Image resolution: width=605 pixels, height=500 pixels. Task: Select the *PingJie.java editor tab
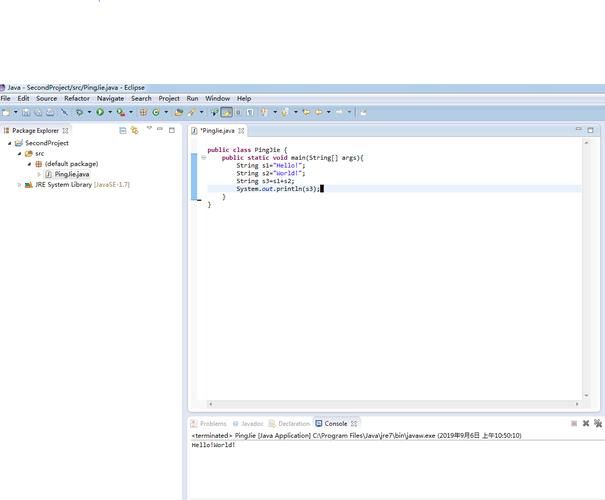pyautogui.click(x=217, y=131)
